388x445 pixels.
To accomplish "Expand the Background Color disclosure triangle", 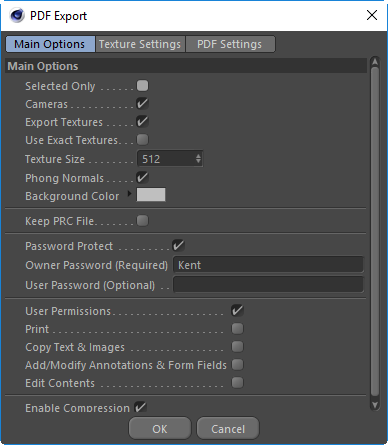I will click(x=129, y=194).
